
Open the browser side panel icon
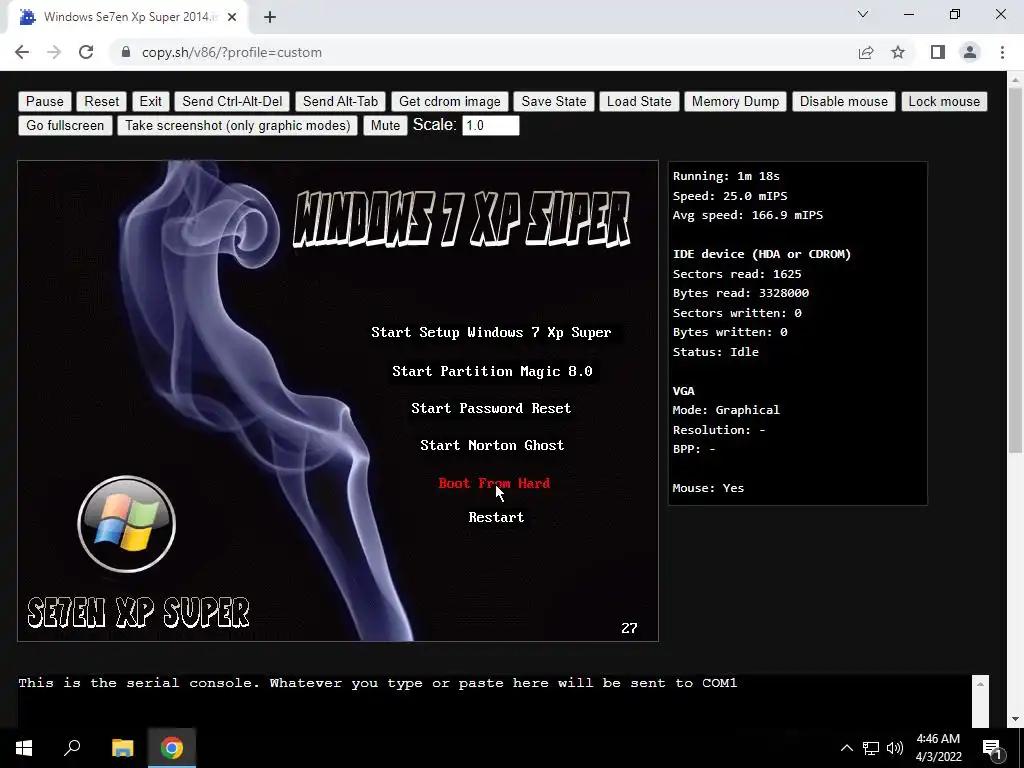coord(938,52)
